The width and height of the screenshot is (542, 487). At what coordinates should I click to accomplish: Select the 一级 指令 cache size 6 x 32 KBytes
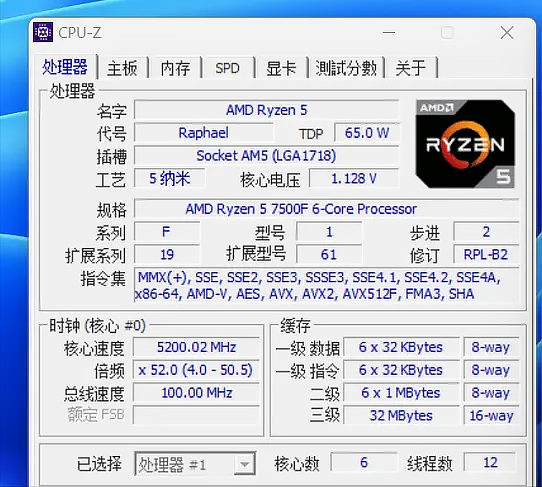click(x=401, y=370)
